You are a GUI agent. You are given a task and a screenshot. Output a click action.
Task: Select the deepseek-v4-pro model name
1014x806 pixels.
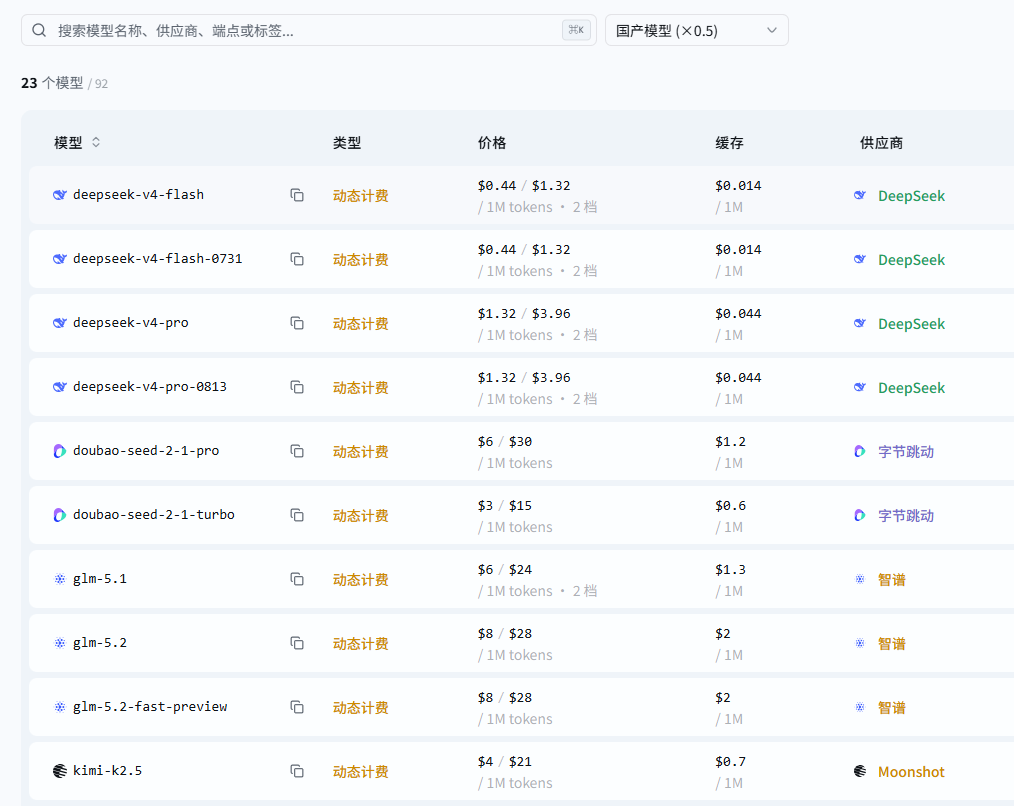(131, 323)
